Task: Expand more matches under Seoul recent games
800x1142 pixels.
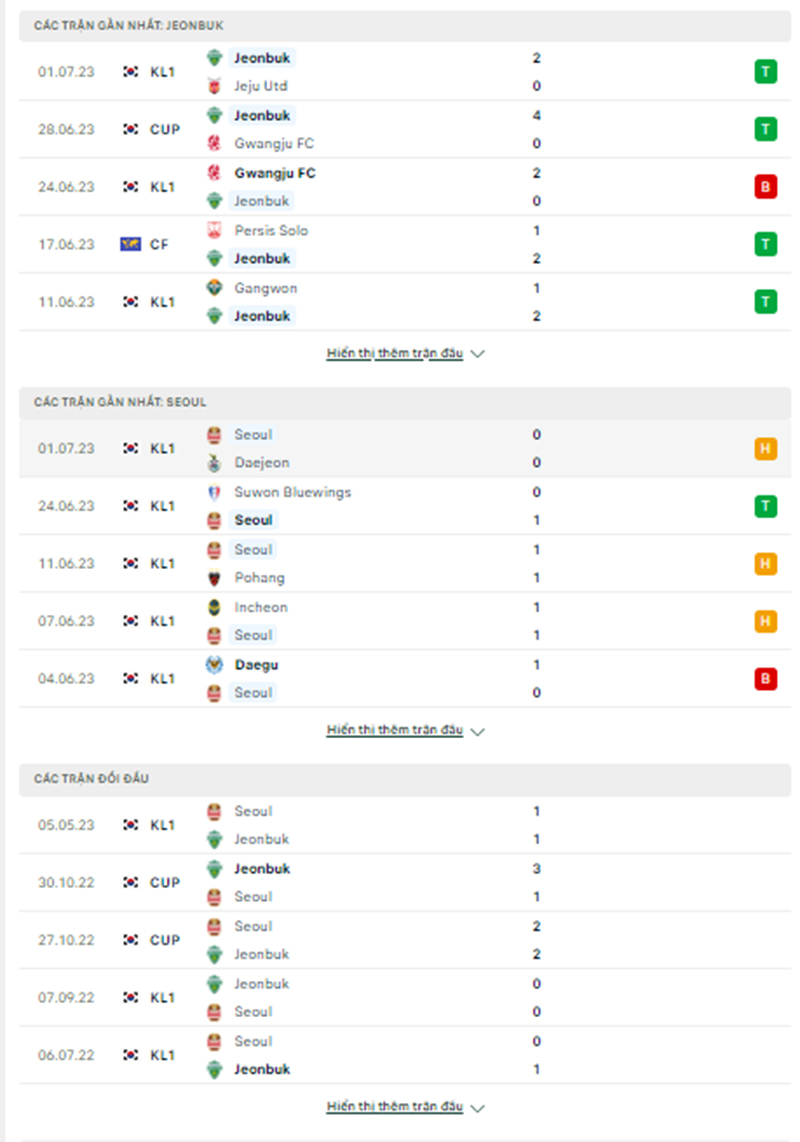Action: pyautogui.click(x=405, y=730)
